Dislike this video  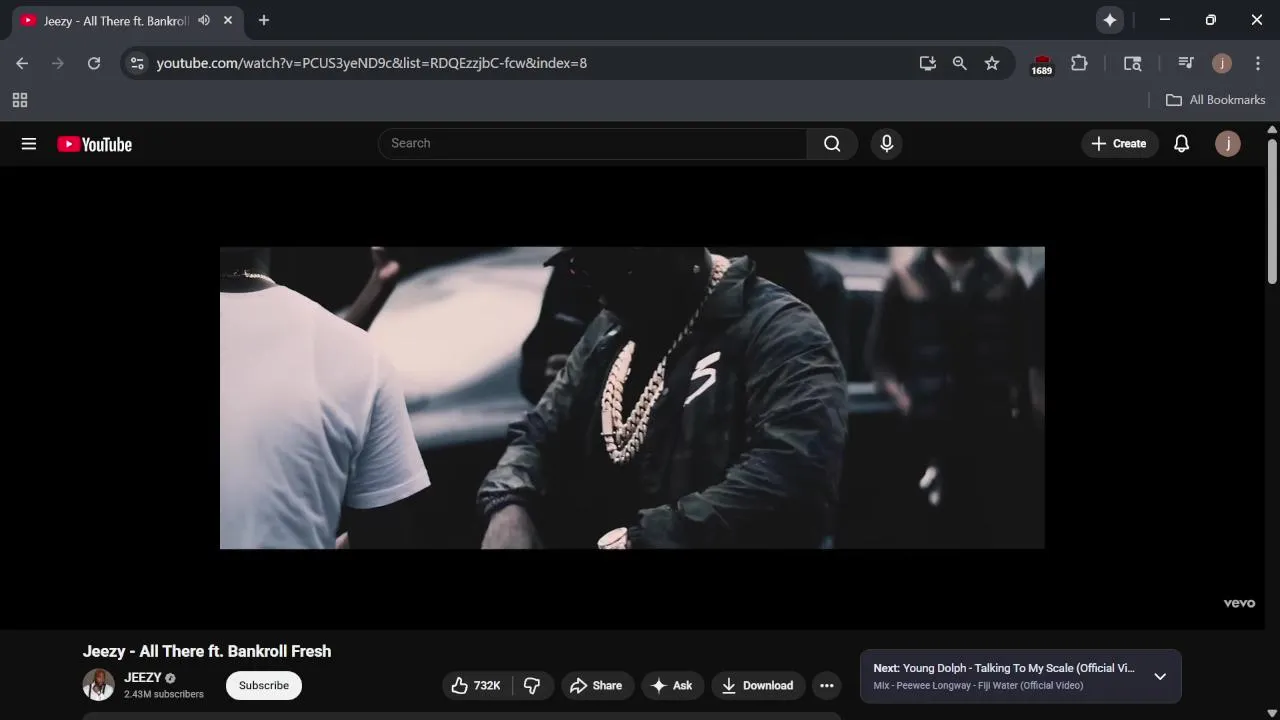533,685
